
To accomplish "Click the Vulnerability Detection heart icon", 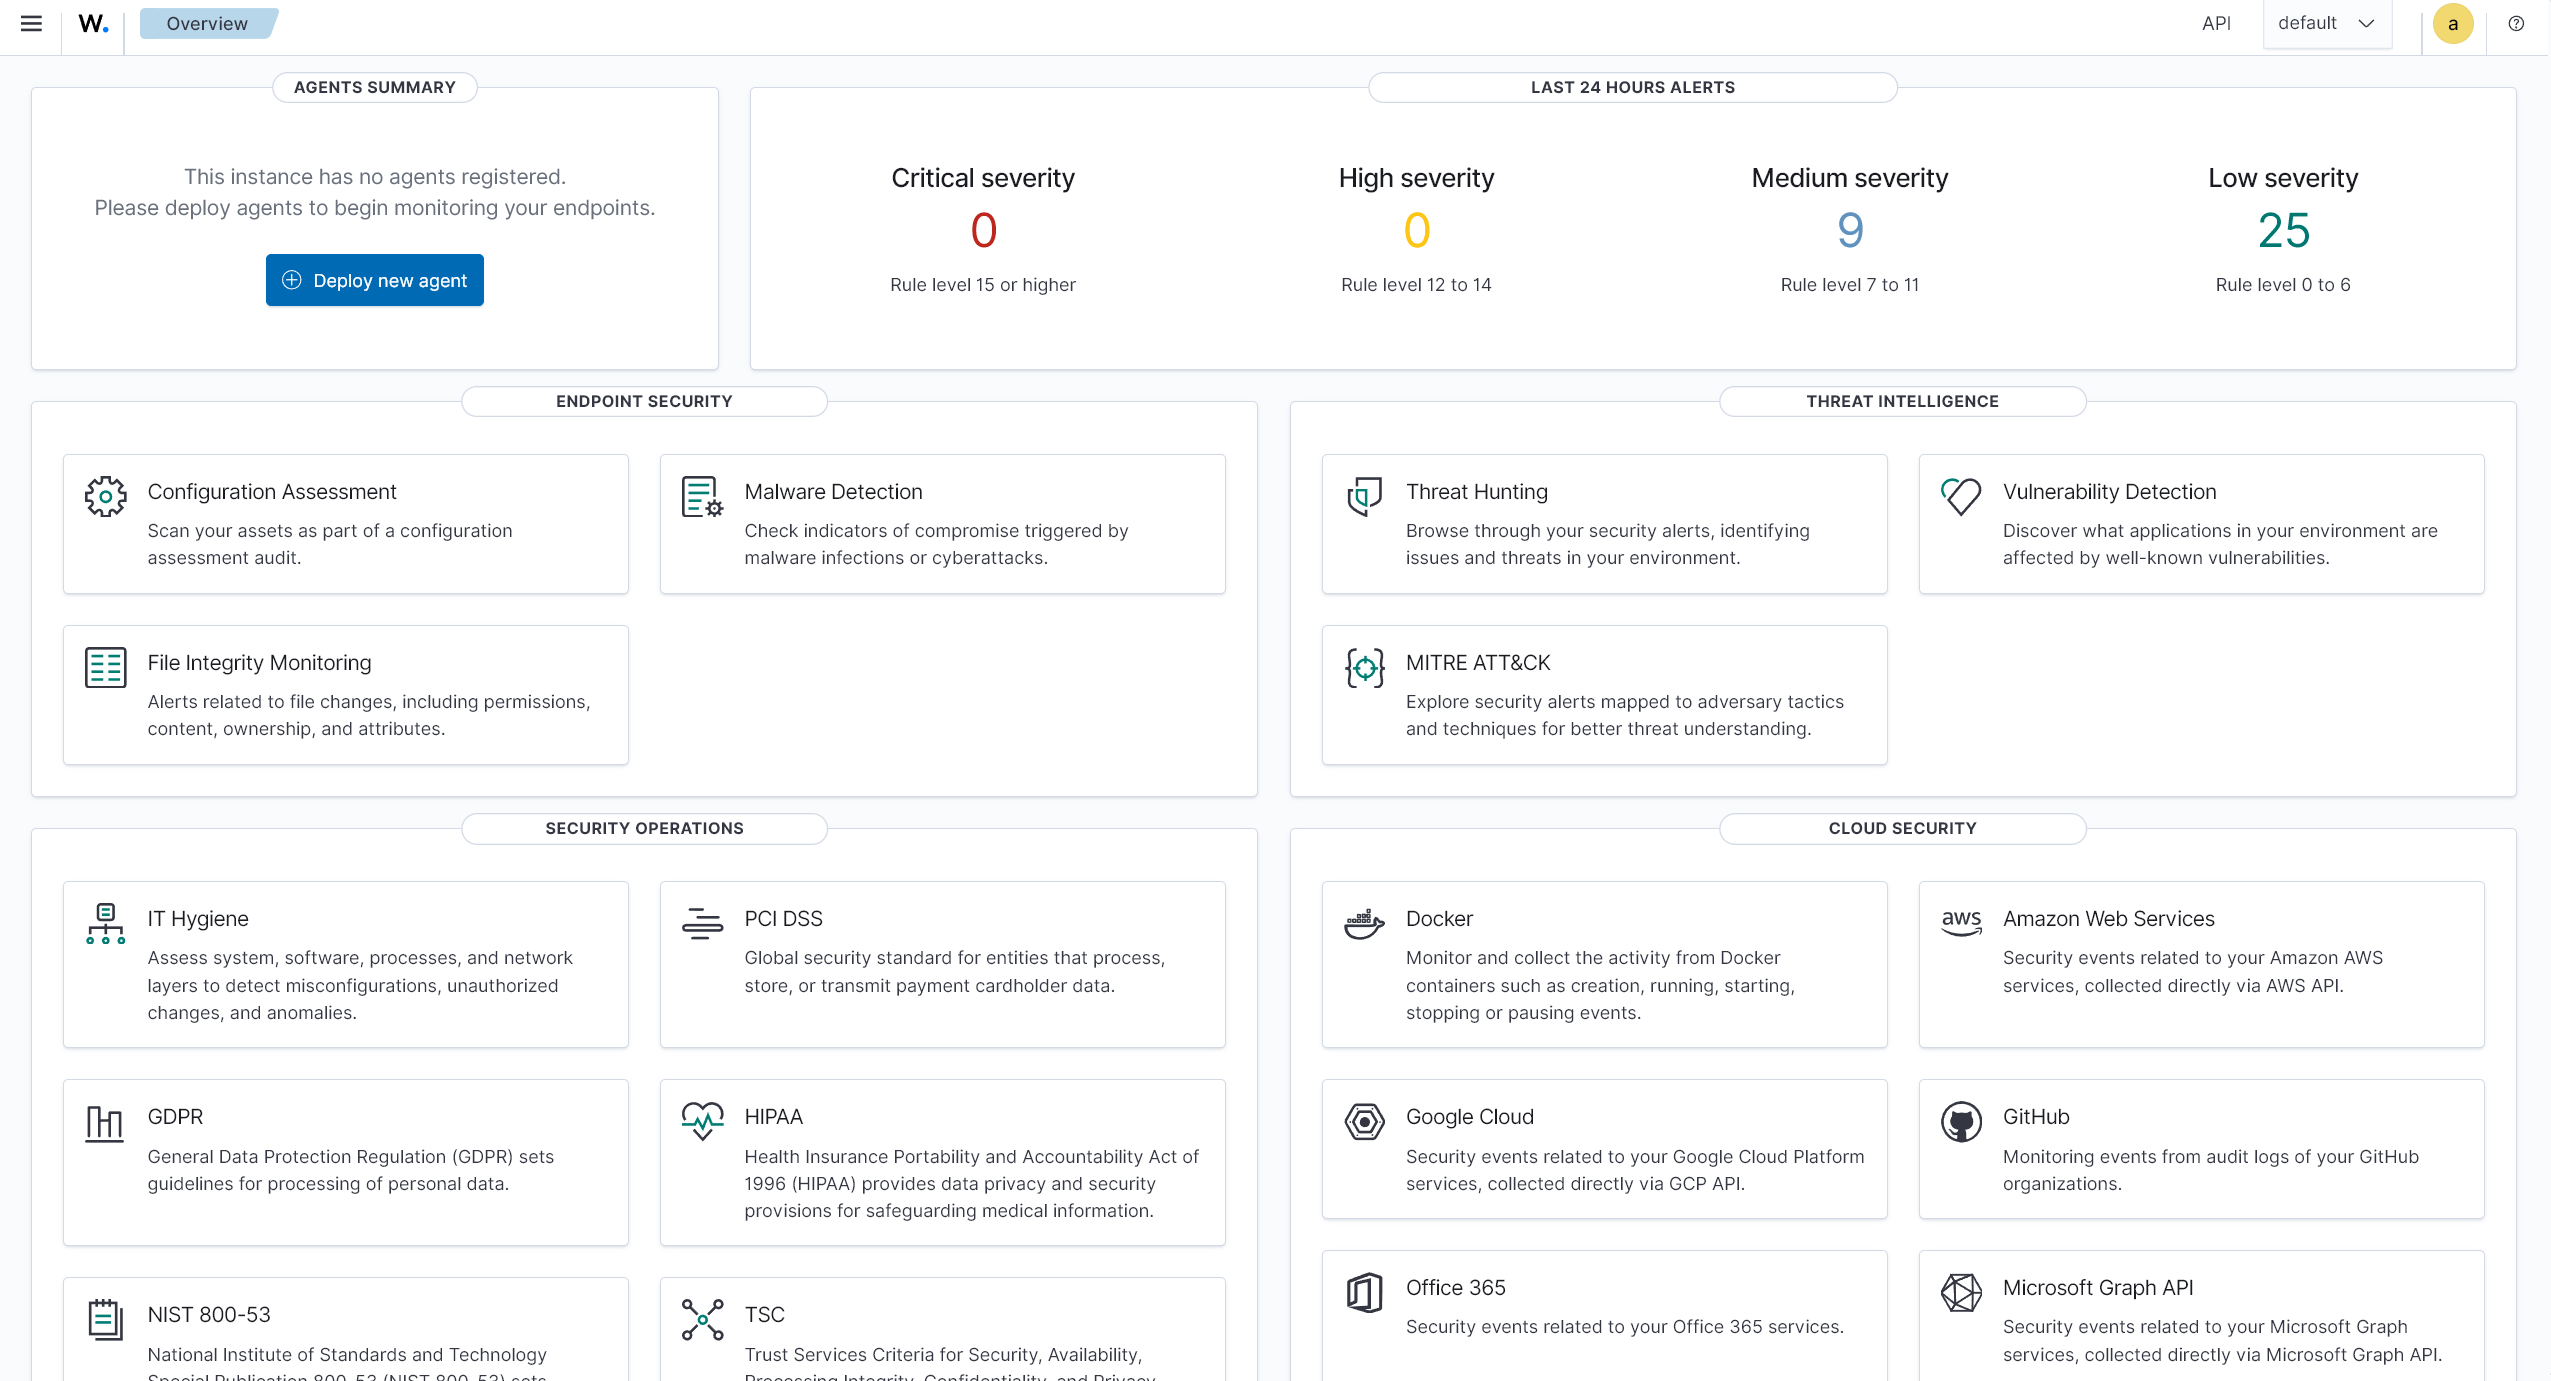I will (x=1960, y=496).
